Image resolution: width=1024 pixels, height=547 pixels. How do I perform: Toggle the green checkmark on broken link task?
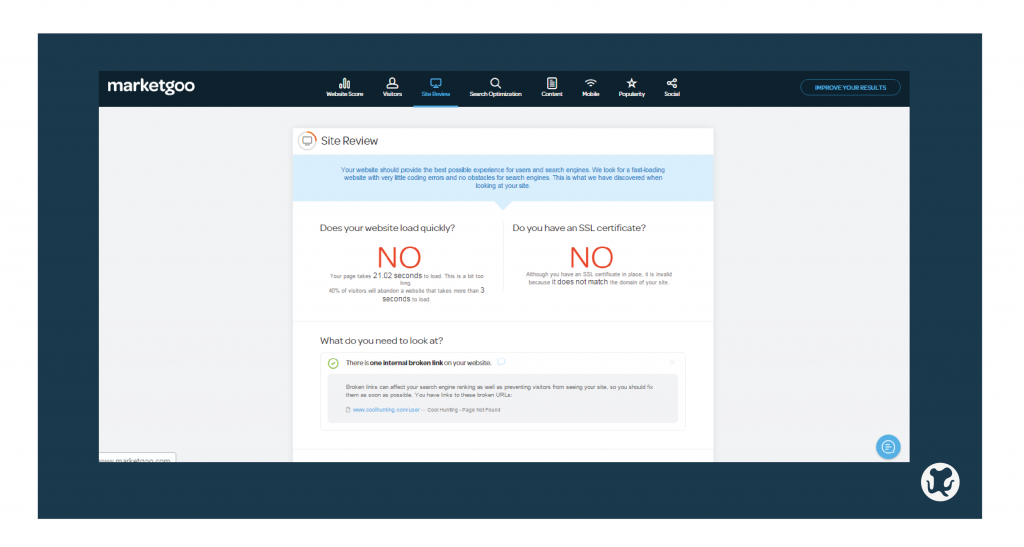(x=333, y=363)
